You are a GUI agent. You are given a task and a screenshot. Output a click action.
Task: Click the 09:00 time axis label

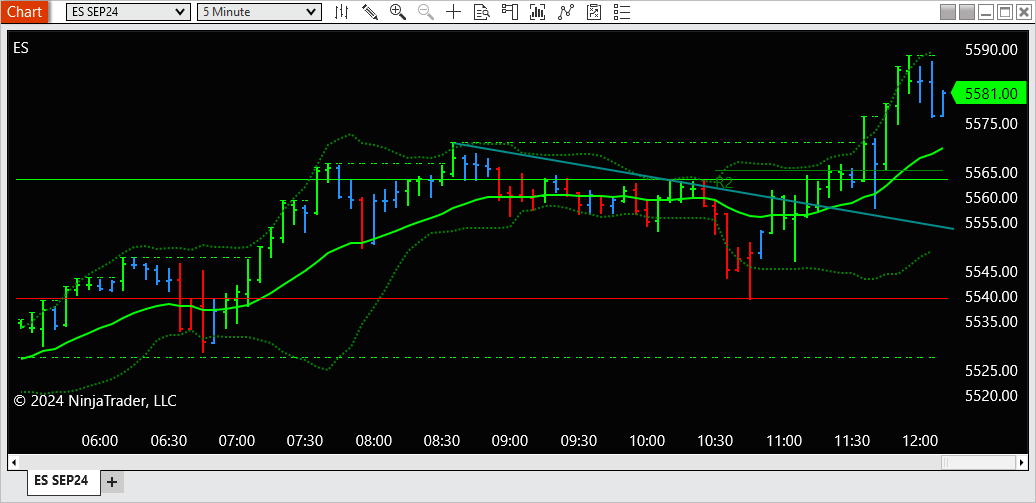[x=510, y=441]
